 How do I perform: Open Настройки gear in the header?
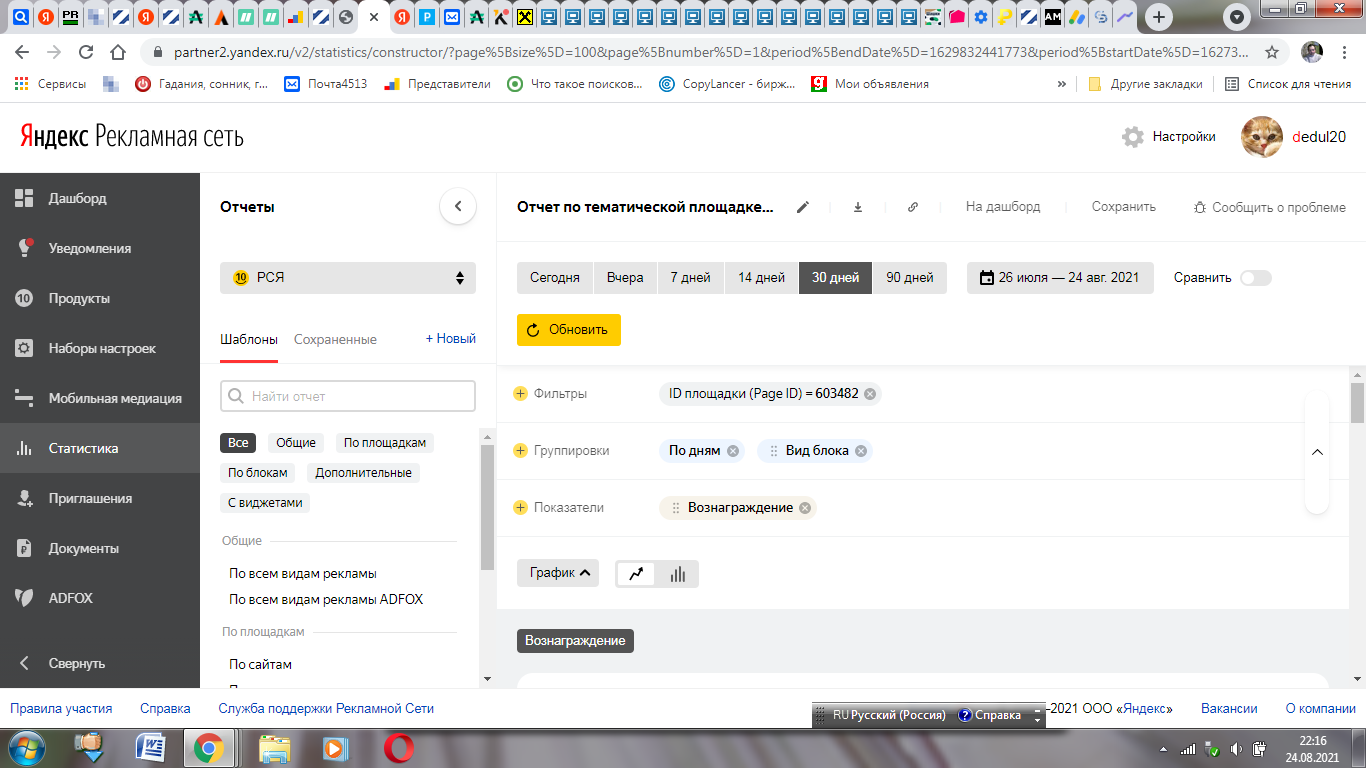click(1168, 137)
